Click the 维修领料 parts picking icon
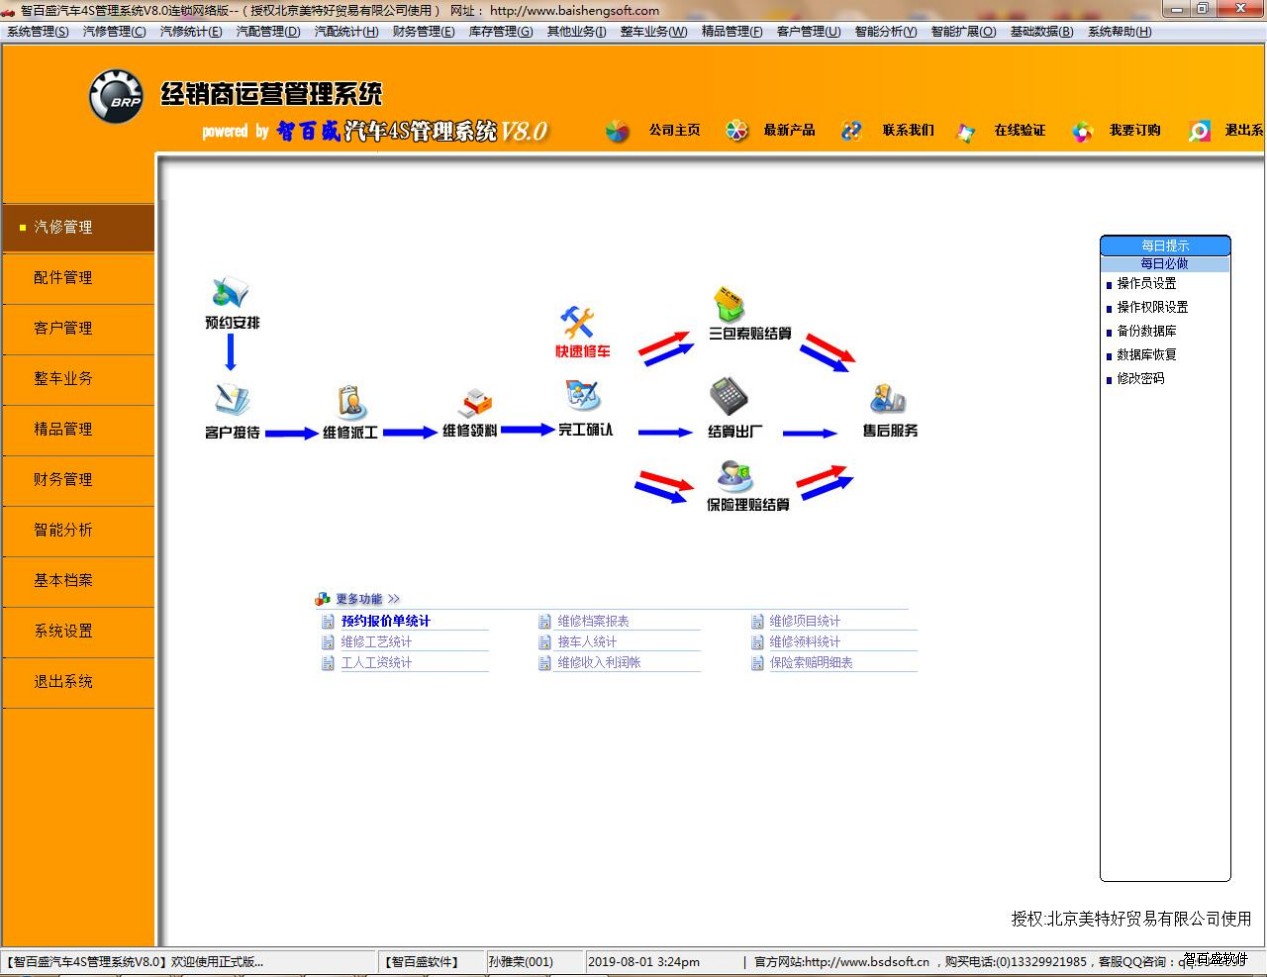Screen dimensions: 1267x977 pyautogui.click(x=475, y=403)
